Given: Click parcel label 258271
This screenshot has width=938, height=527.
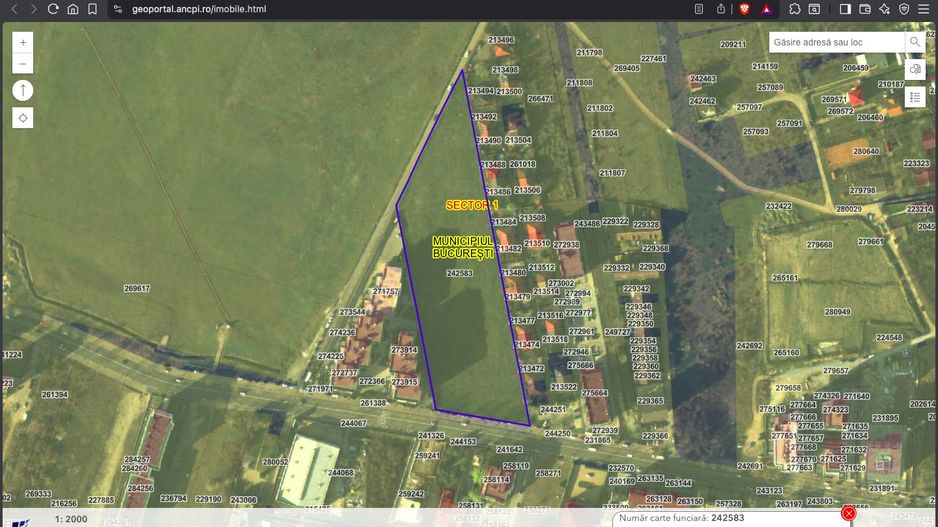Looking at the screenshot, I should click(x=548, y=473).
